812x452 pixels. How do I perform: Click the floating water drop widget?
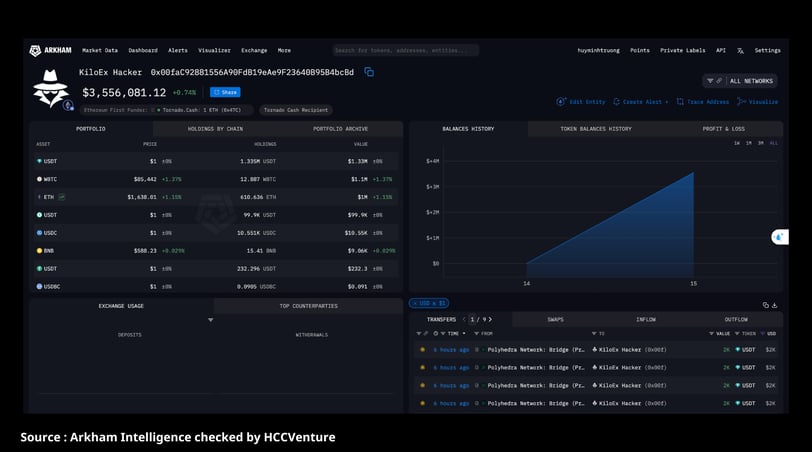779,237
